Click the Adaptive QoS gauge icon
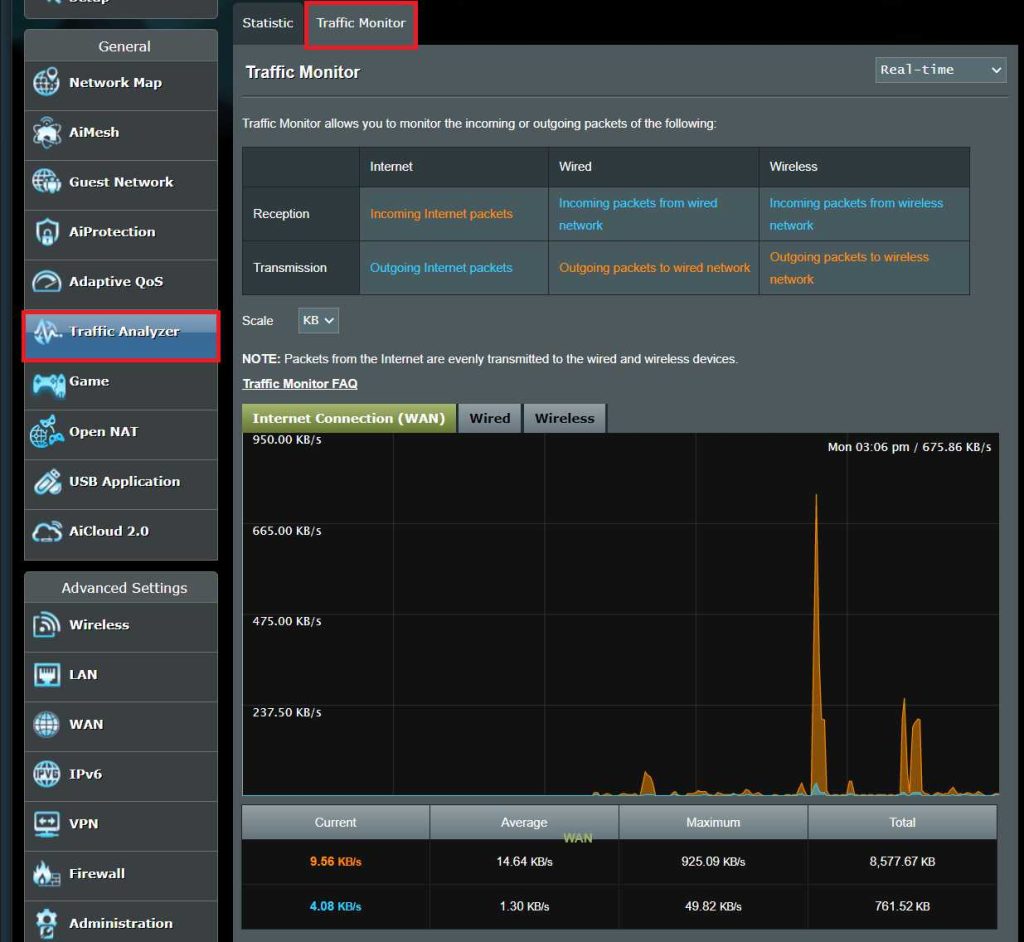The height and width of the screenshot is (942, 1024). pos(46,282)
